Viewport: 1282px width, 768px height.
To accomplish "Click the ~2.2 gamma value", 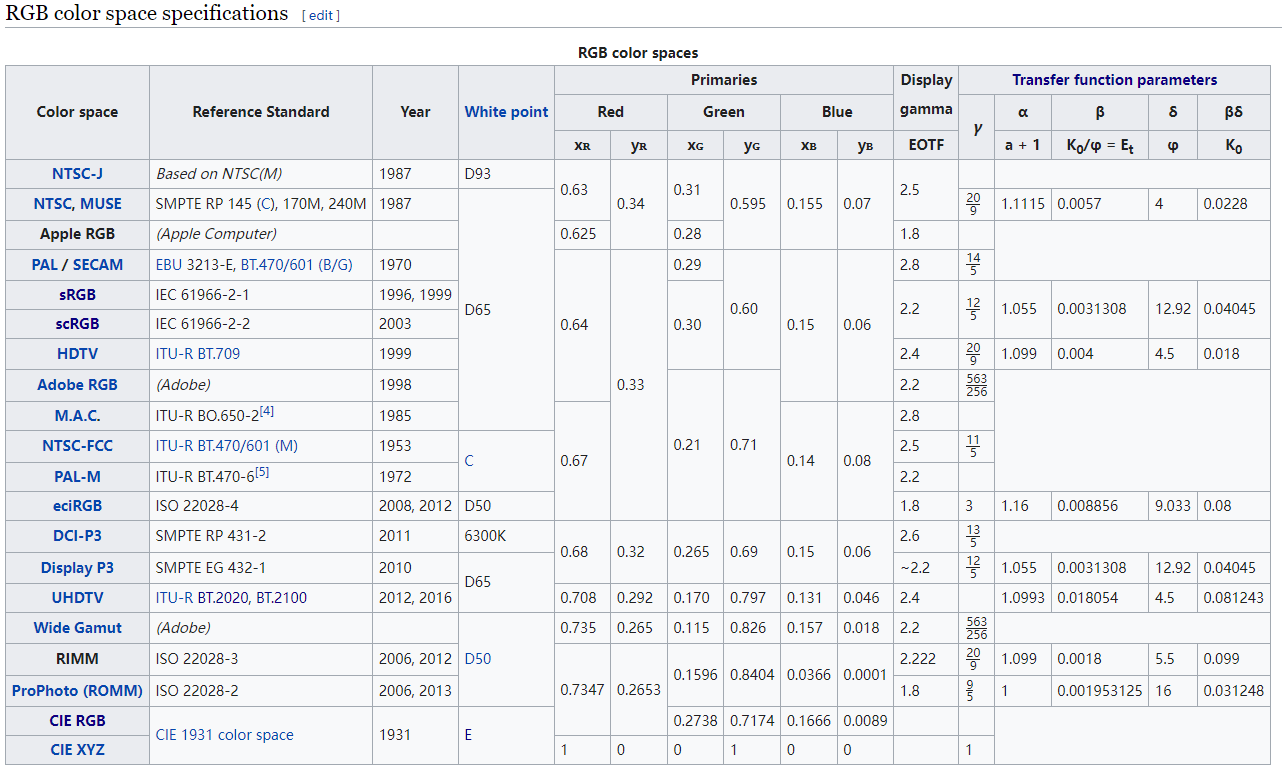I will tap(926, 568).
